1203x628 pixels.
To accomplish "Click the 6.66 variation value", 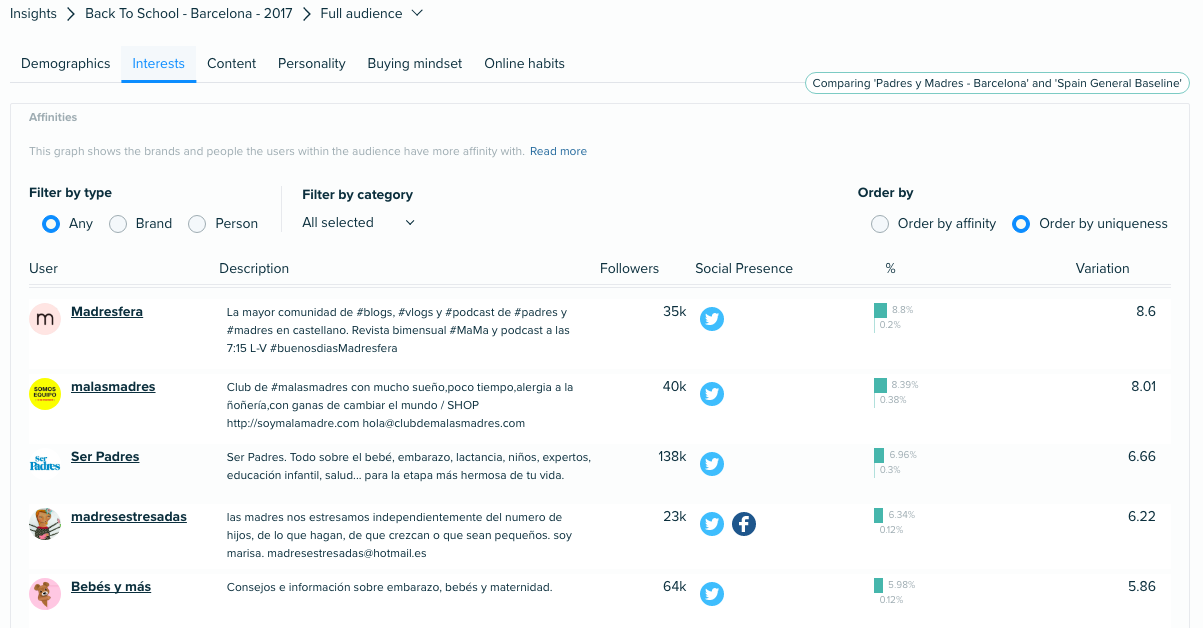I will coord(1141,457).
